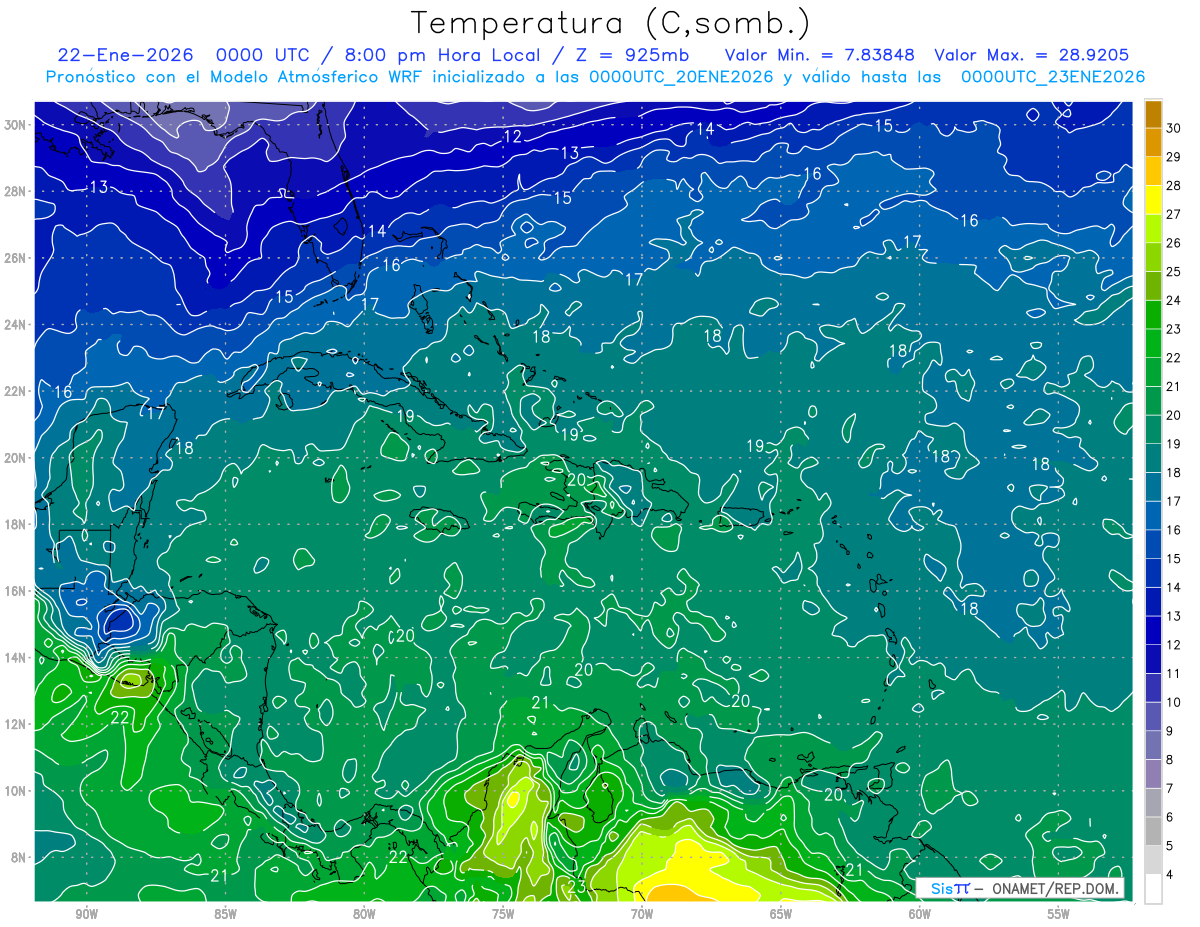This screenshot has height=927, width=1200.
Task: Click the 24N latitude axis label
Action: tap(15, 325)
